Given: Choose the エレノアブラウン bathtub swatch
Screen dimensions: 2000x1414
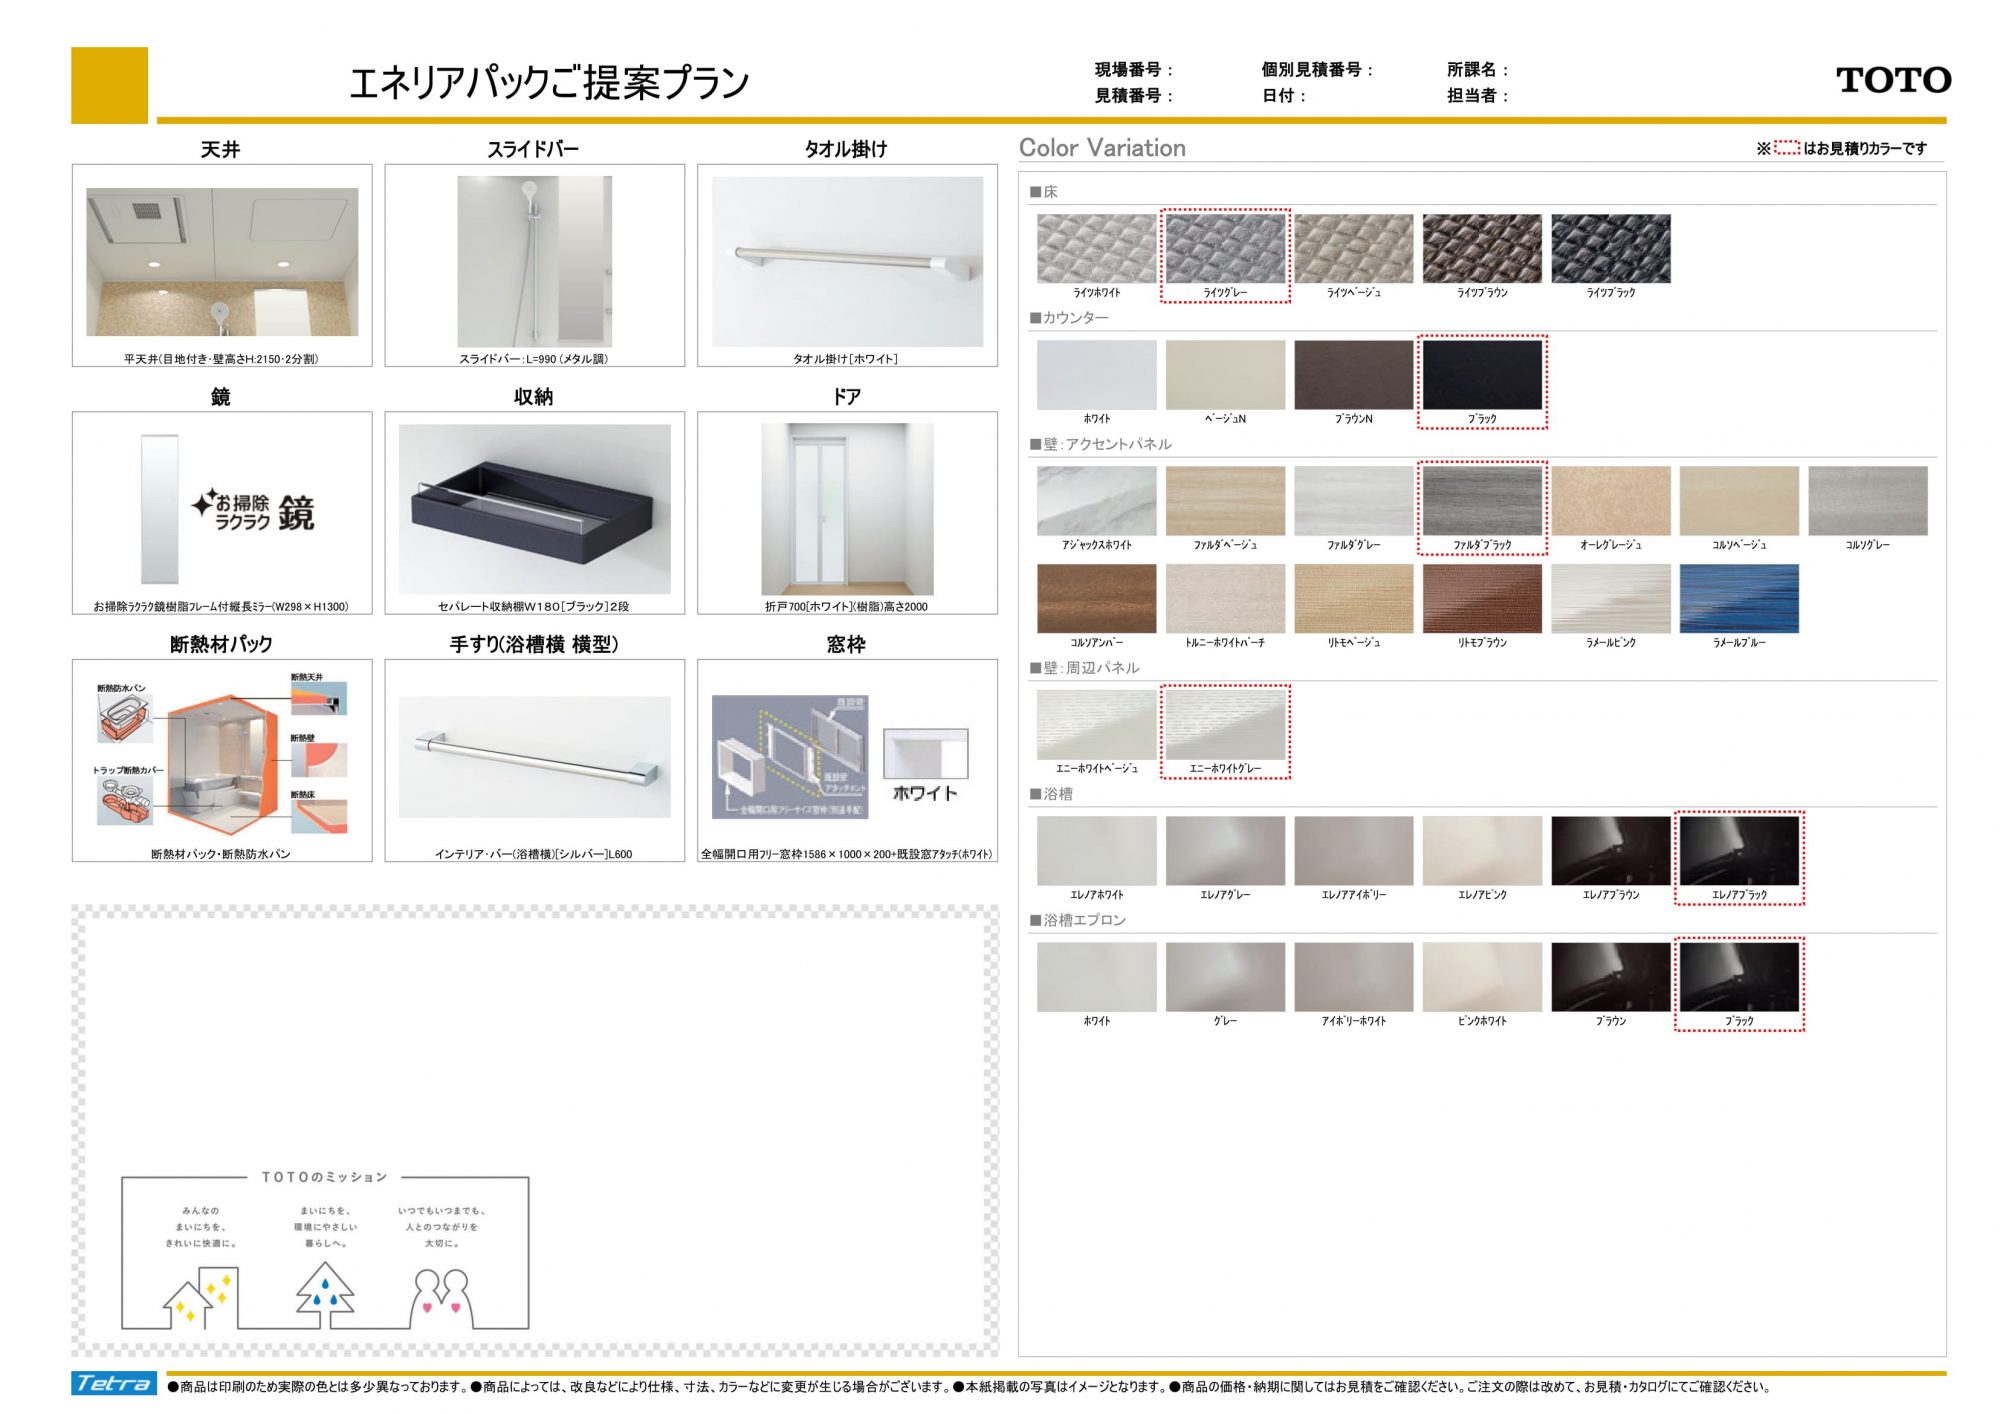Looking at the screenshot, I should [1611, 851].
